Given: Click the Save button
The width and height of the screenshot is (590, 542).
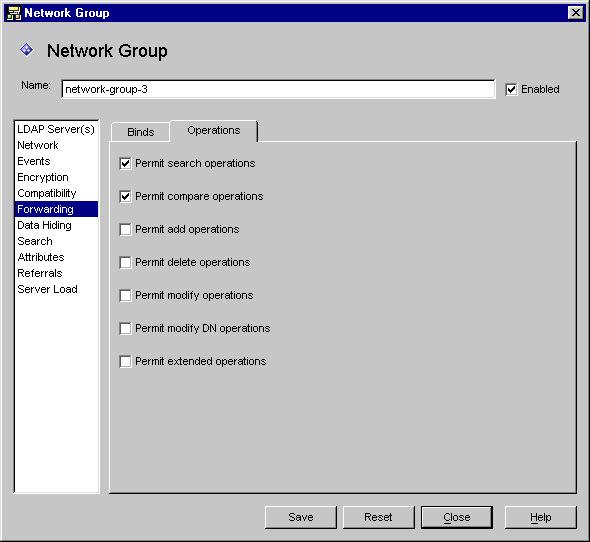Looking at the screenshot, I should [301, 517].
